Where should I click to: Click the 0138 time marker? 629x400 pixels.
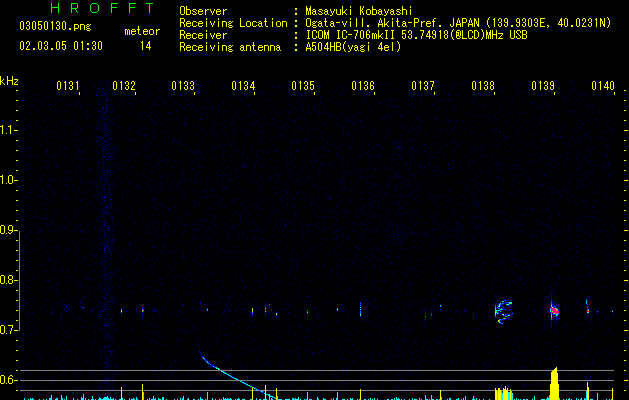click(x=483, y=86)
